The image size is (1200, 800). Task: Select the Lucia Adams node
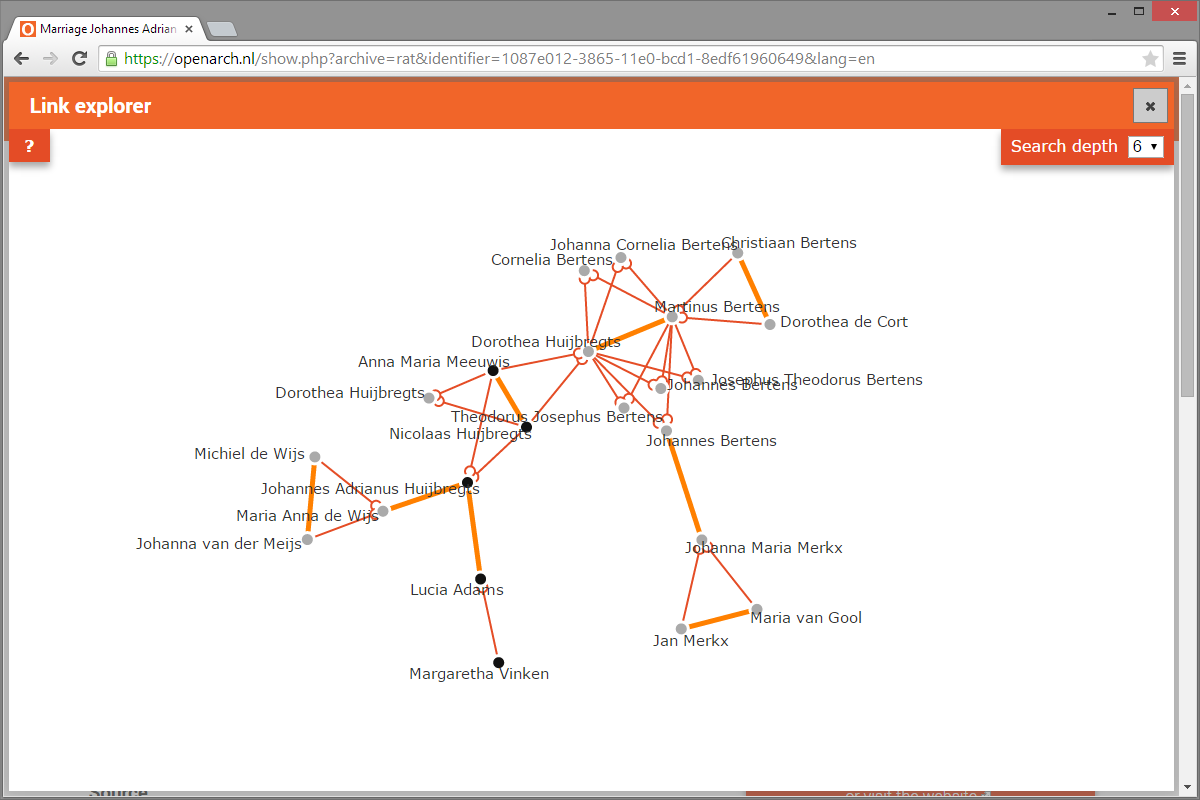coord(480,579)
